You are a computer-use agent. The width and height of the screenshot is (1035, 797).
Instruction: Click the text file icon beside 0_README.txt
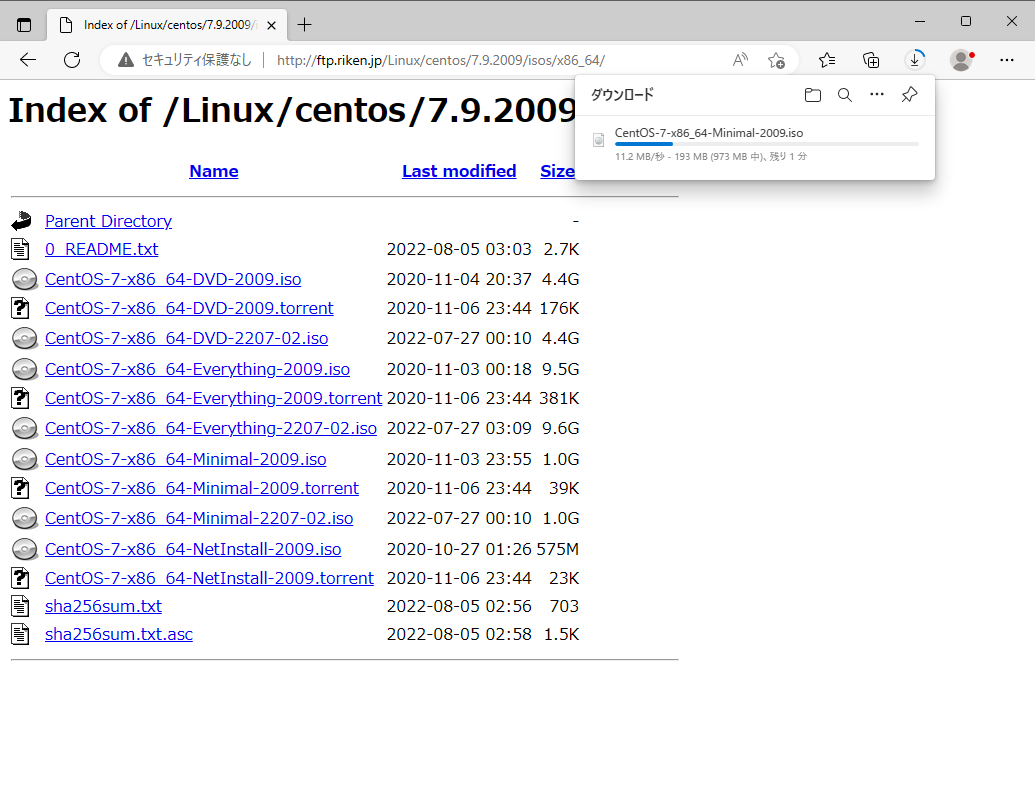[20, 249]
